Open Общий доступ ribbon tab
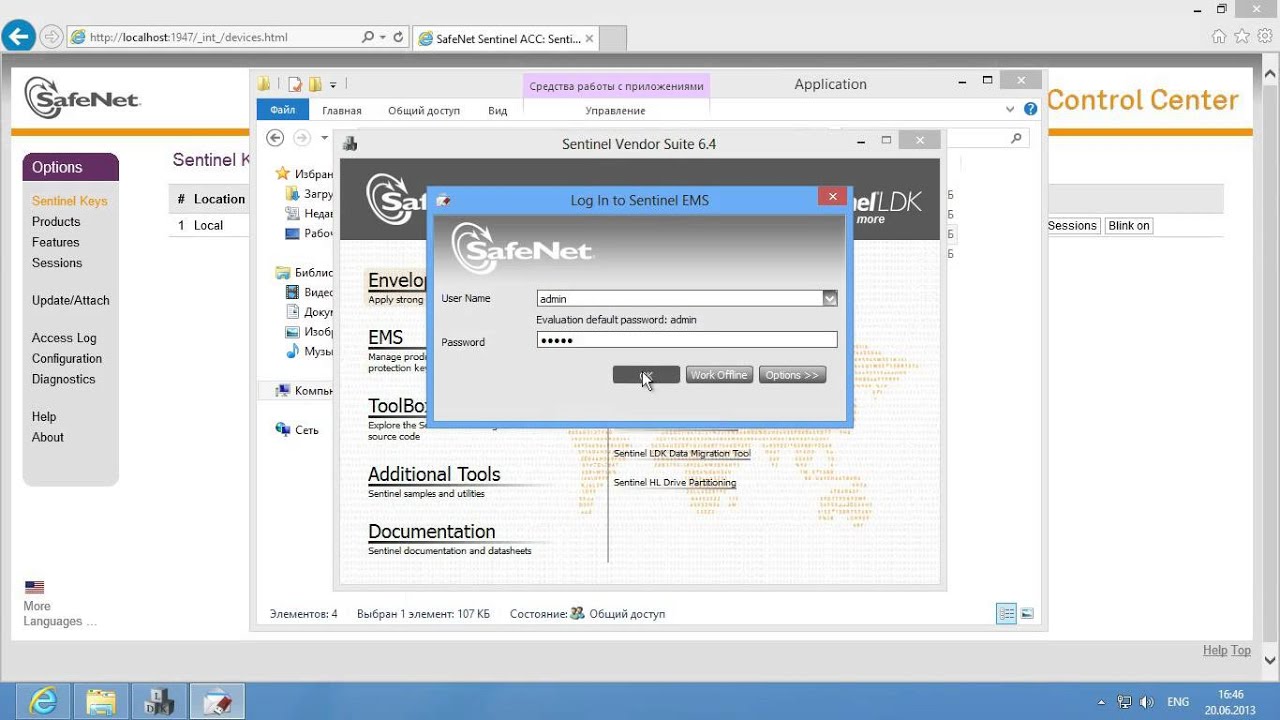This screenshot has width=1280, height=720. (x=424, y=110)
